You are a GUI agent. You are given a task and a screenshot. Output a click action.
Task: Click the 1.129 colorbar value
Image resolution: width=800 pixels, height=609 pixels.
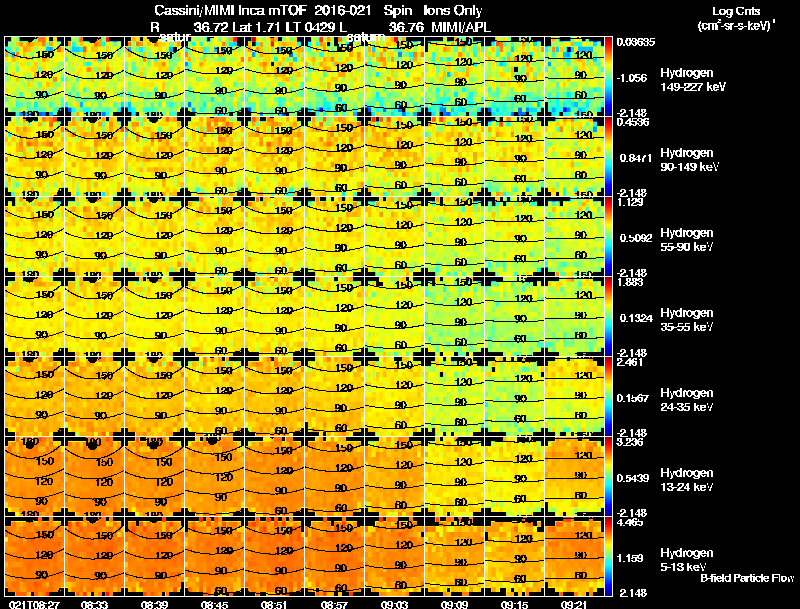[x=630, y=202]
